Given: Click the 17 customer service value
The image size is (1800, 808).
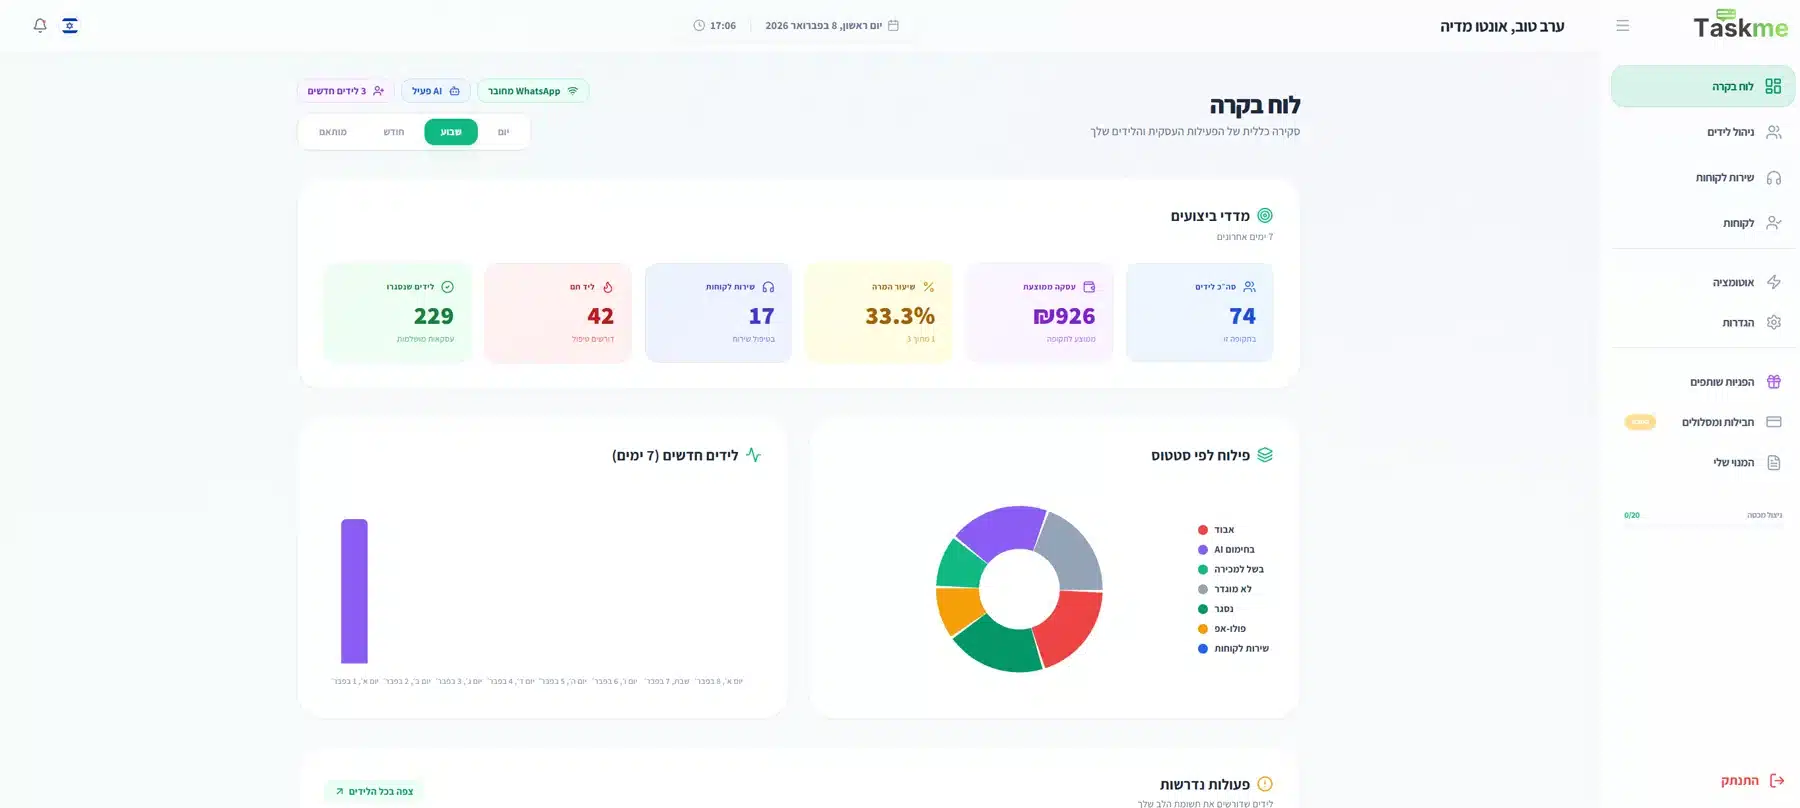Looking at the screenshot, I should (x=762, y=316).
